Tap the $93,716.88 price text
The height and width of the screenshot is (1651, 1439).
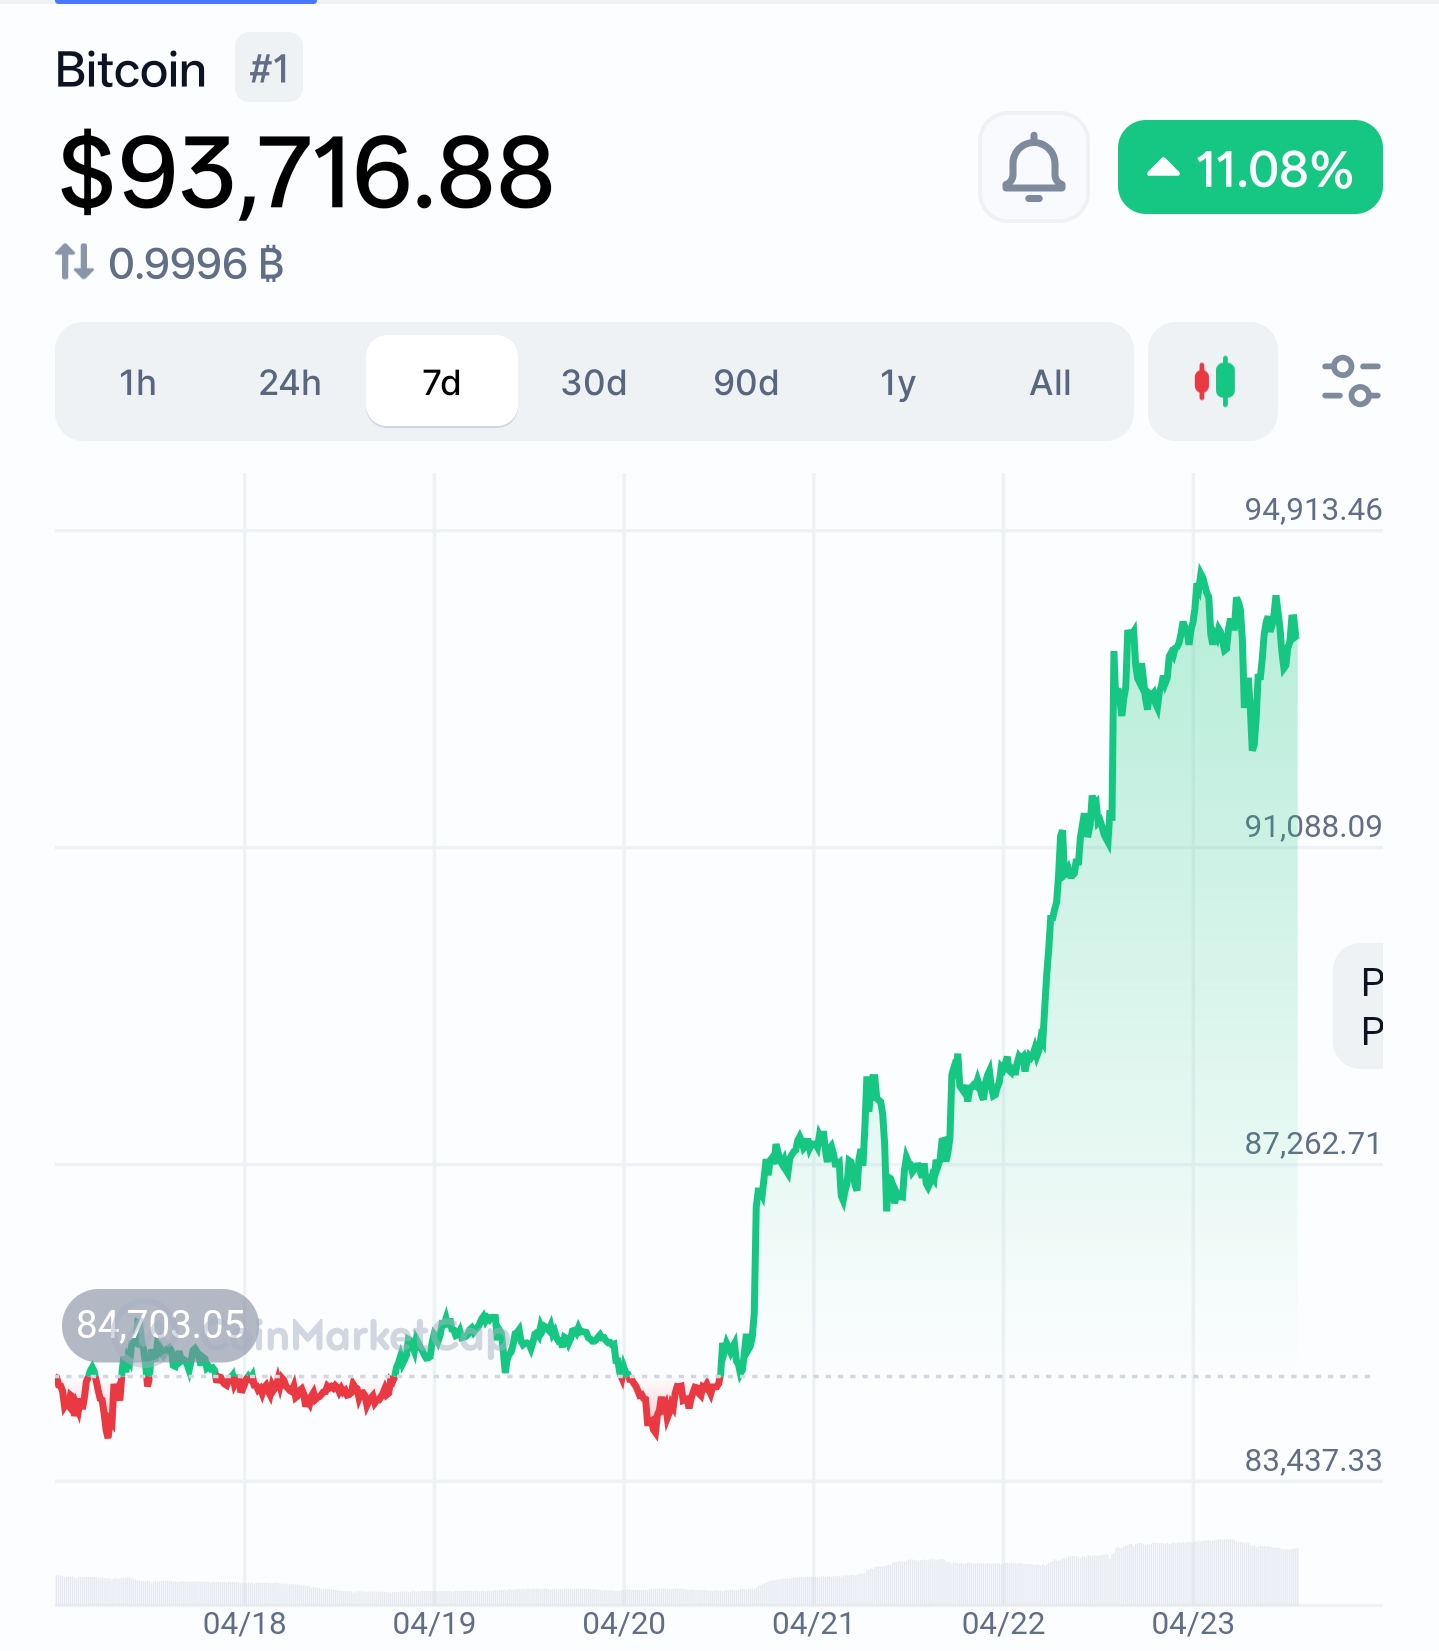[306, 173]
